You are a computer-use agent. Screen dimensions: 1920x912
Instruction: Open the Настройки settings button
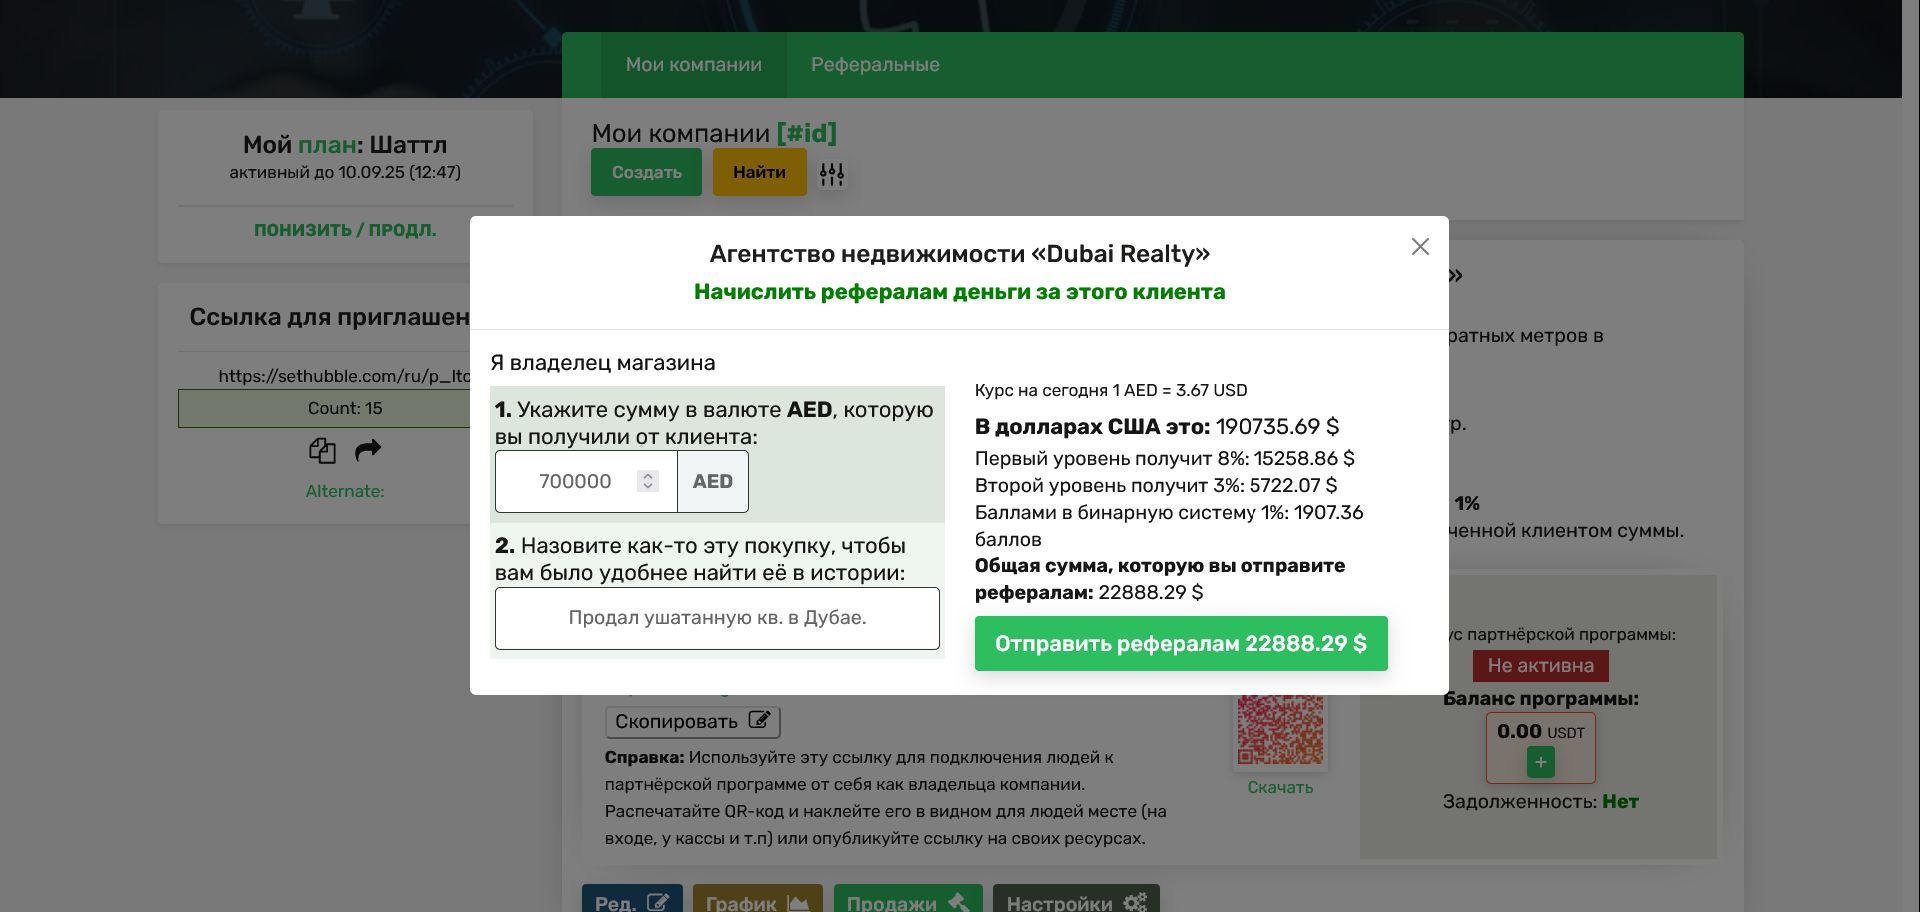pos(1076,900)
